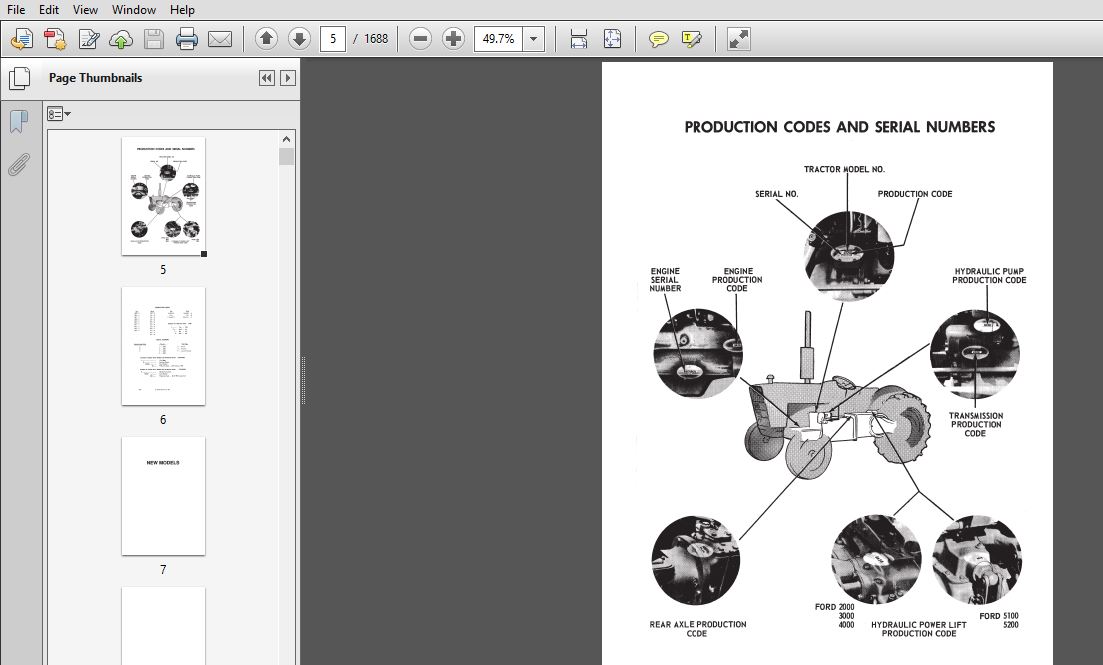Click the "Page Thumbnails" panel title
The width and height of the screenshot is (1103, 665).
coord(96,78)
